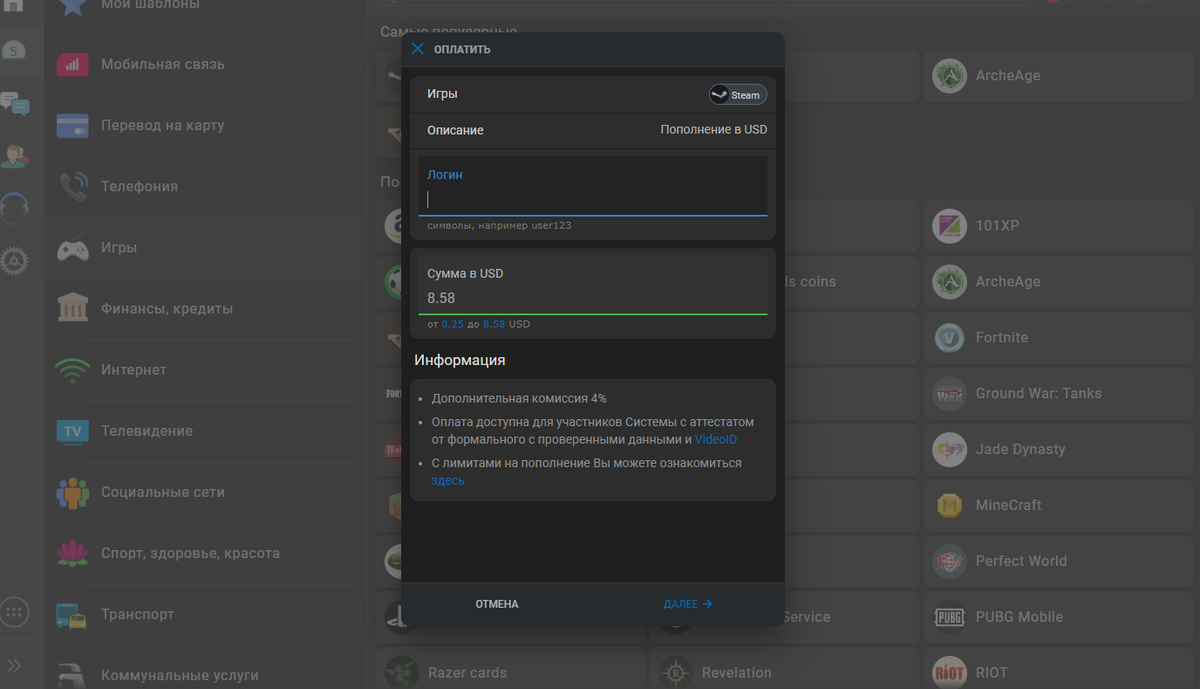
Task: Click the RIOT provider icon
Action: (x=949, y=673)
